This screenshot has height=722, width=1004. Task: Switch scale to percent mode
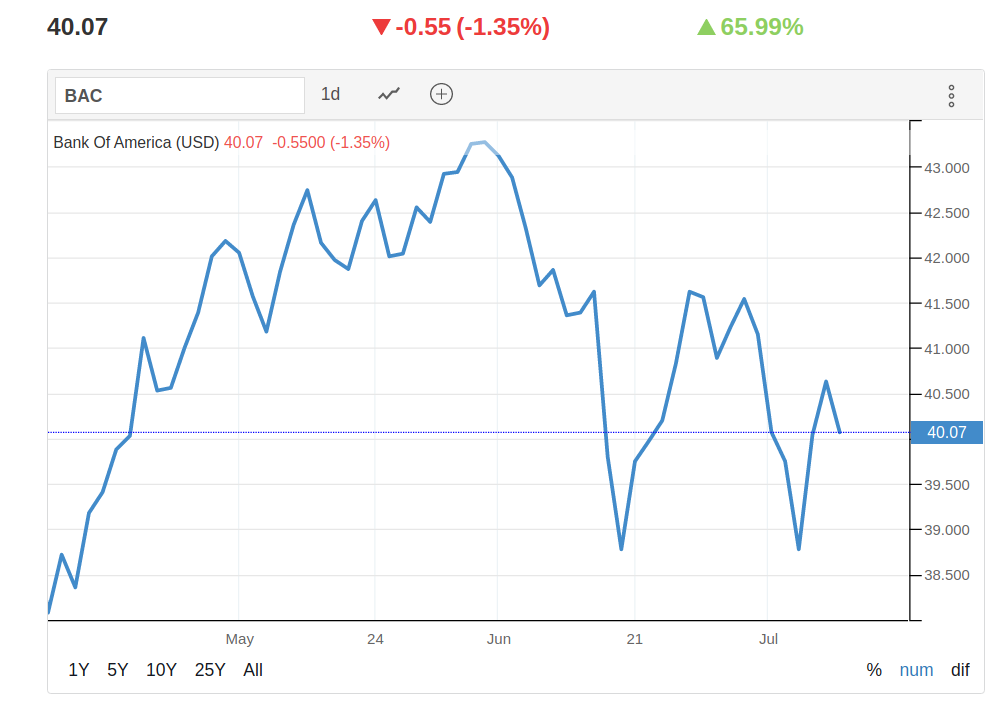(874, 670)
